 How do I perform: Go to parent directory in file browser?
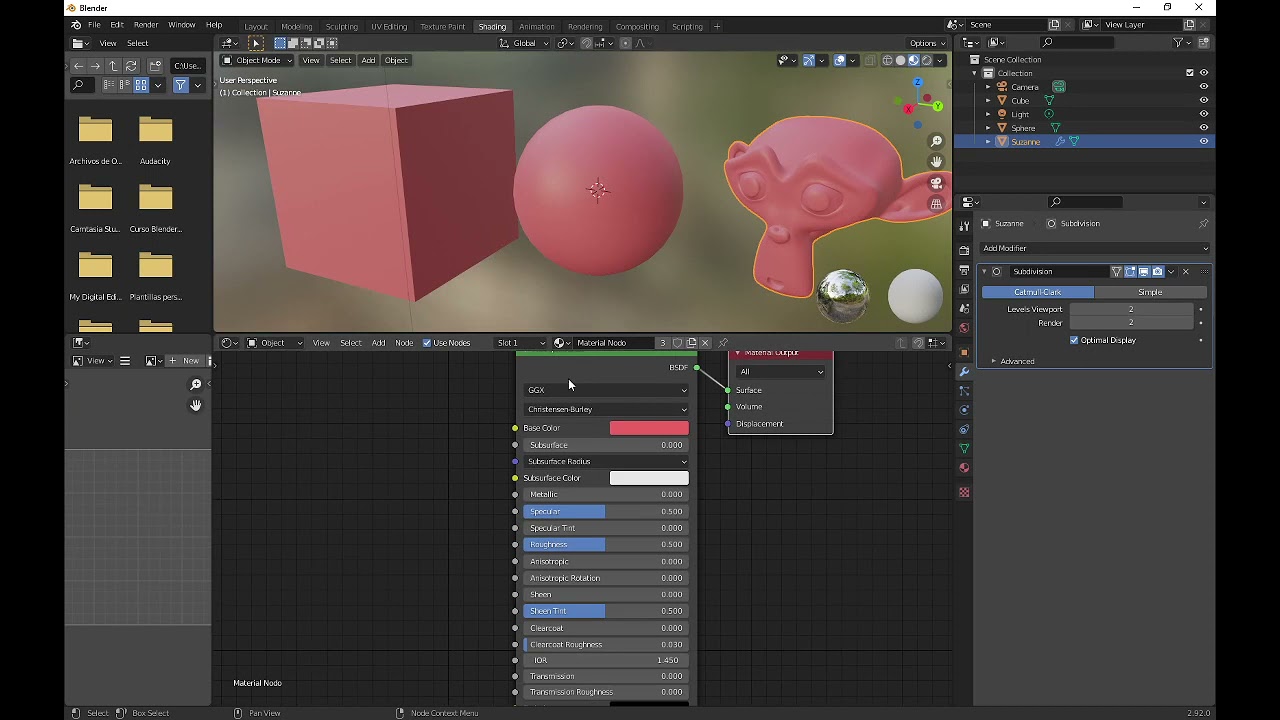coord(113,66)
